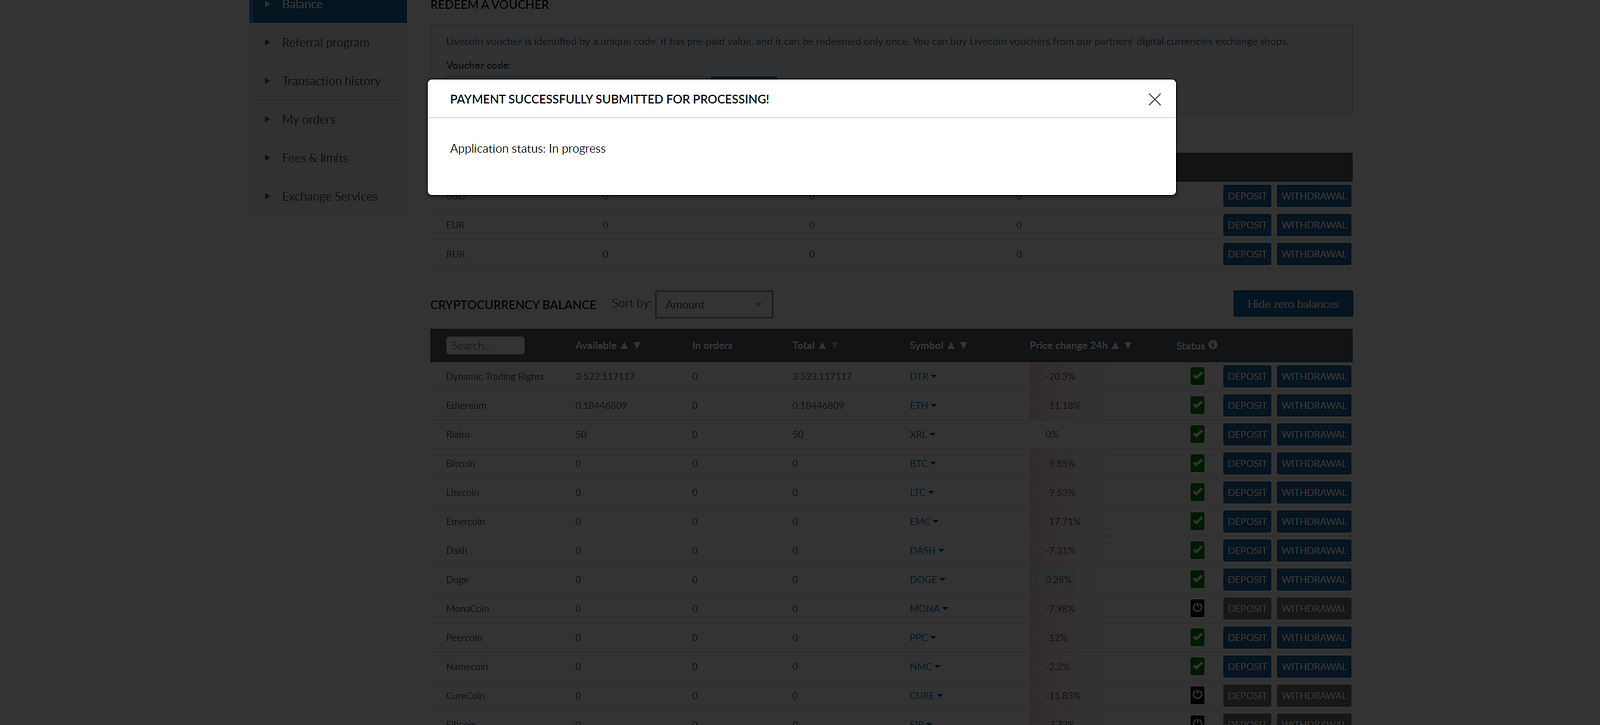Click Ethereum available amount 0.18446809
1600x725 pixels.
(601, 406)
